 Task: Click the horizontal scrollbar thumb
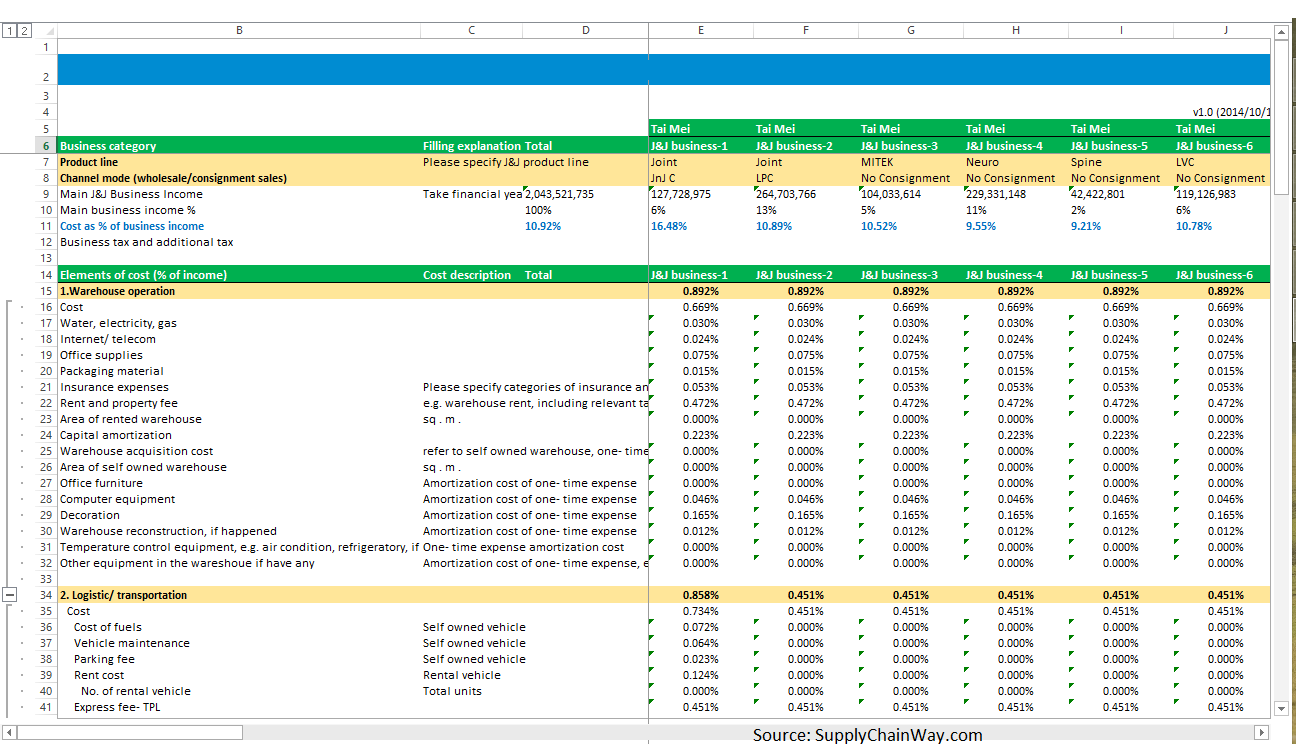(130, 732)
